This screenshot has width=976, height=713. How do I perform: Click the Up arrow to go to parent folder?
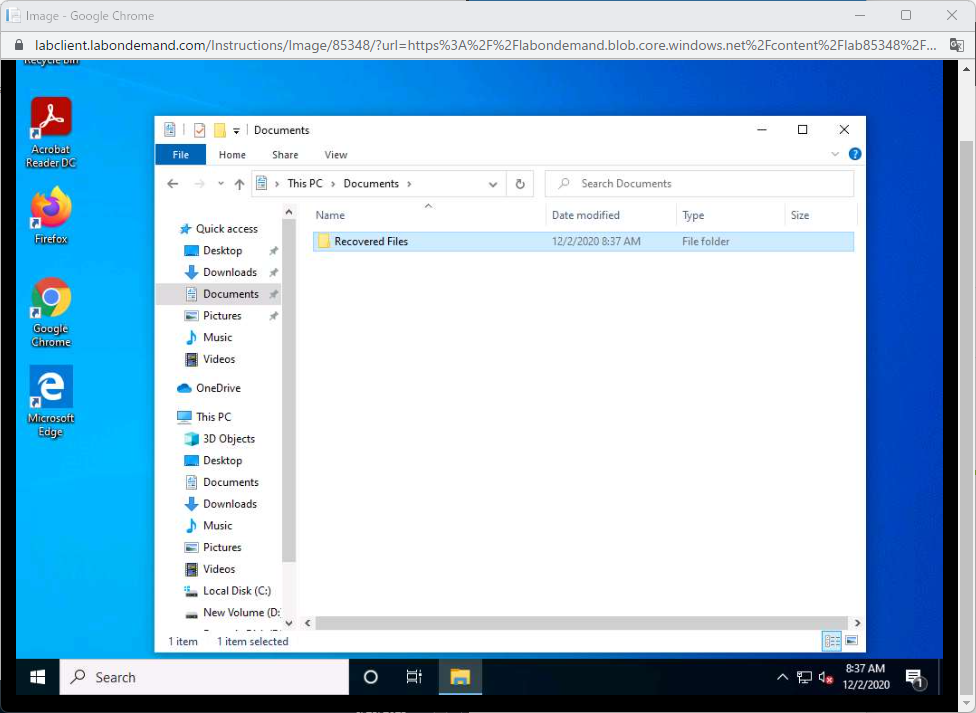click(x=241, y=183)
